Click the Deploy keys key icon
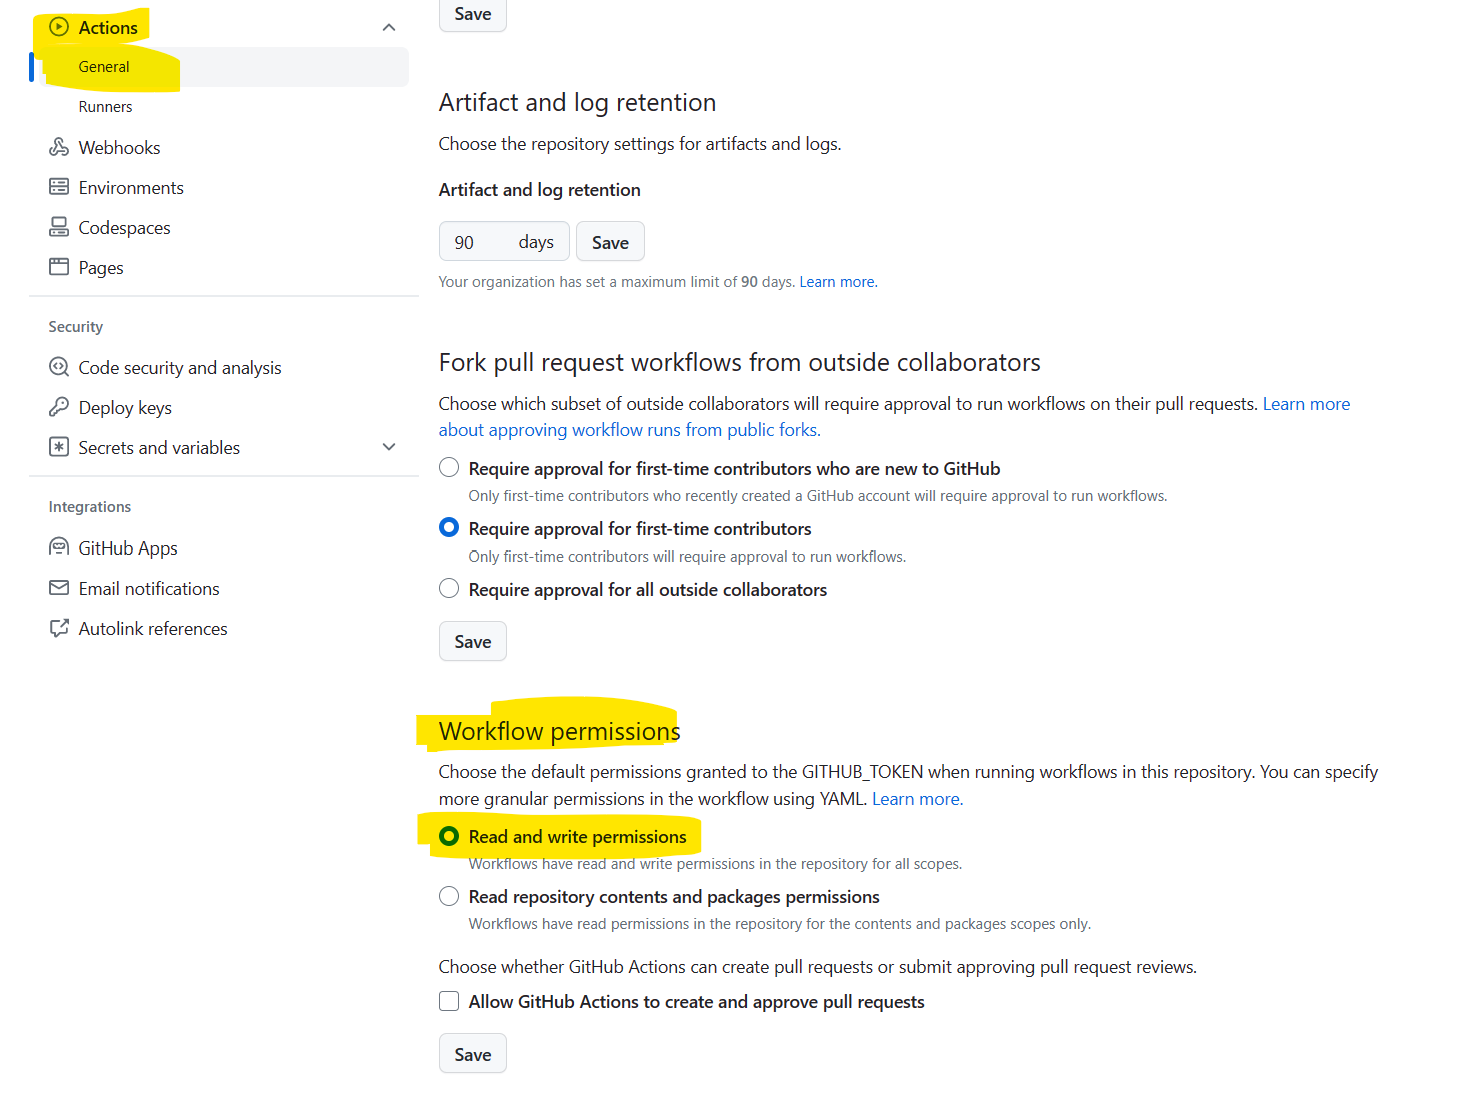1470x1098 pixels. point(59,407)
